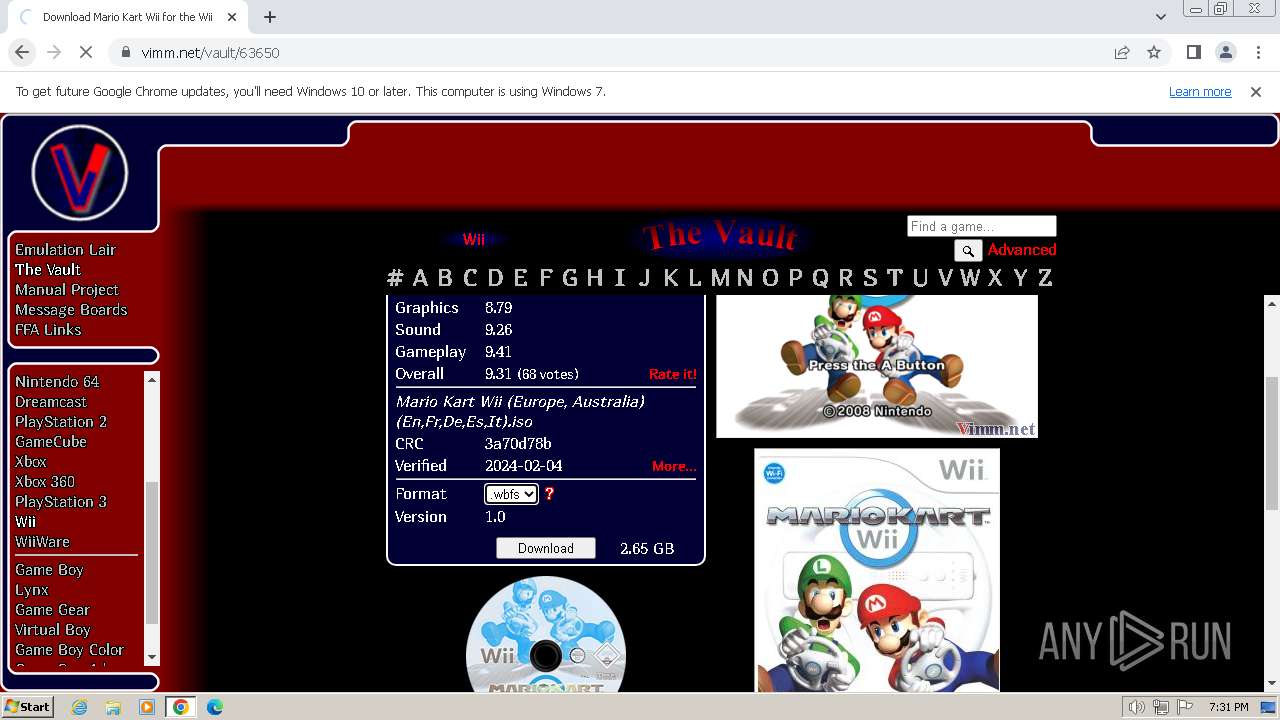Select Game Boy in the systems list
This screenshot has height=720, width=1280.
tap(49, 570)
